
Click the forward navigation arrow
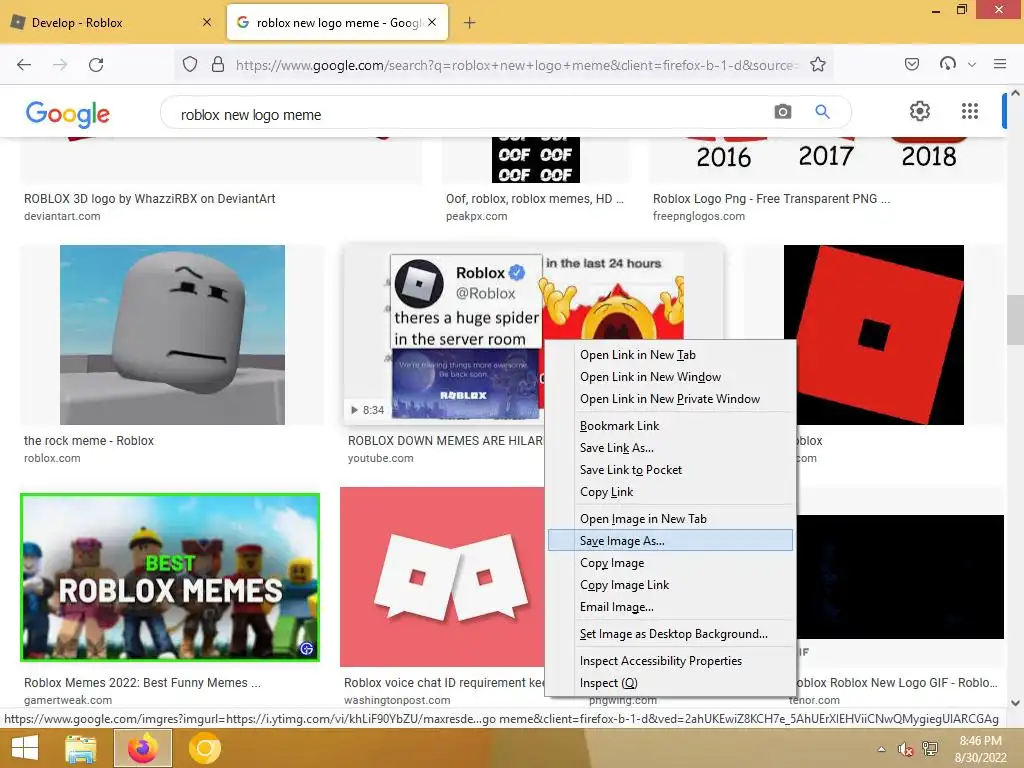[x=60, y=65]
